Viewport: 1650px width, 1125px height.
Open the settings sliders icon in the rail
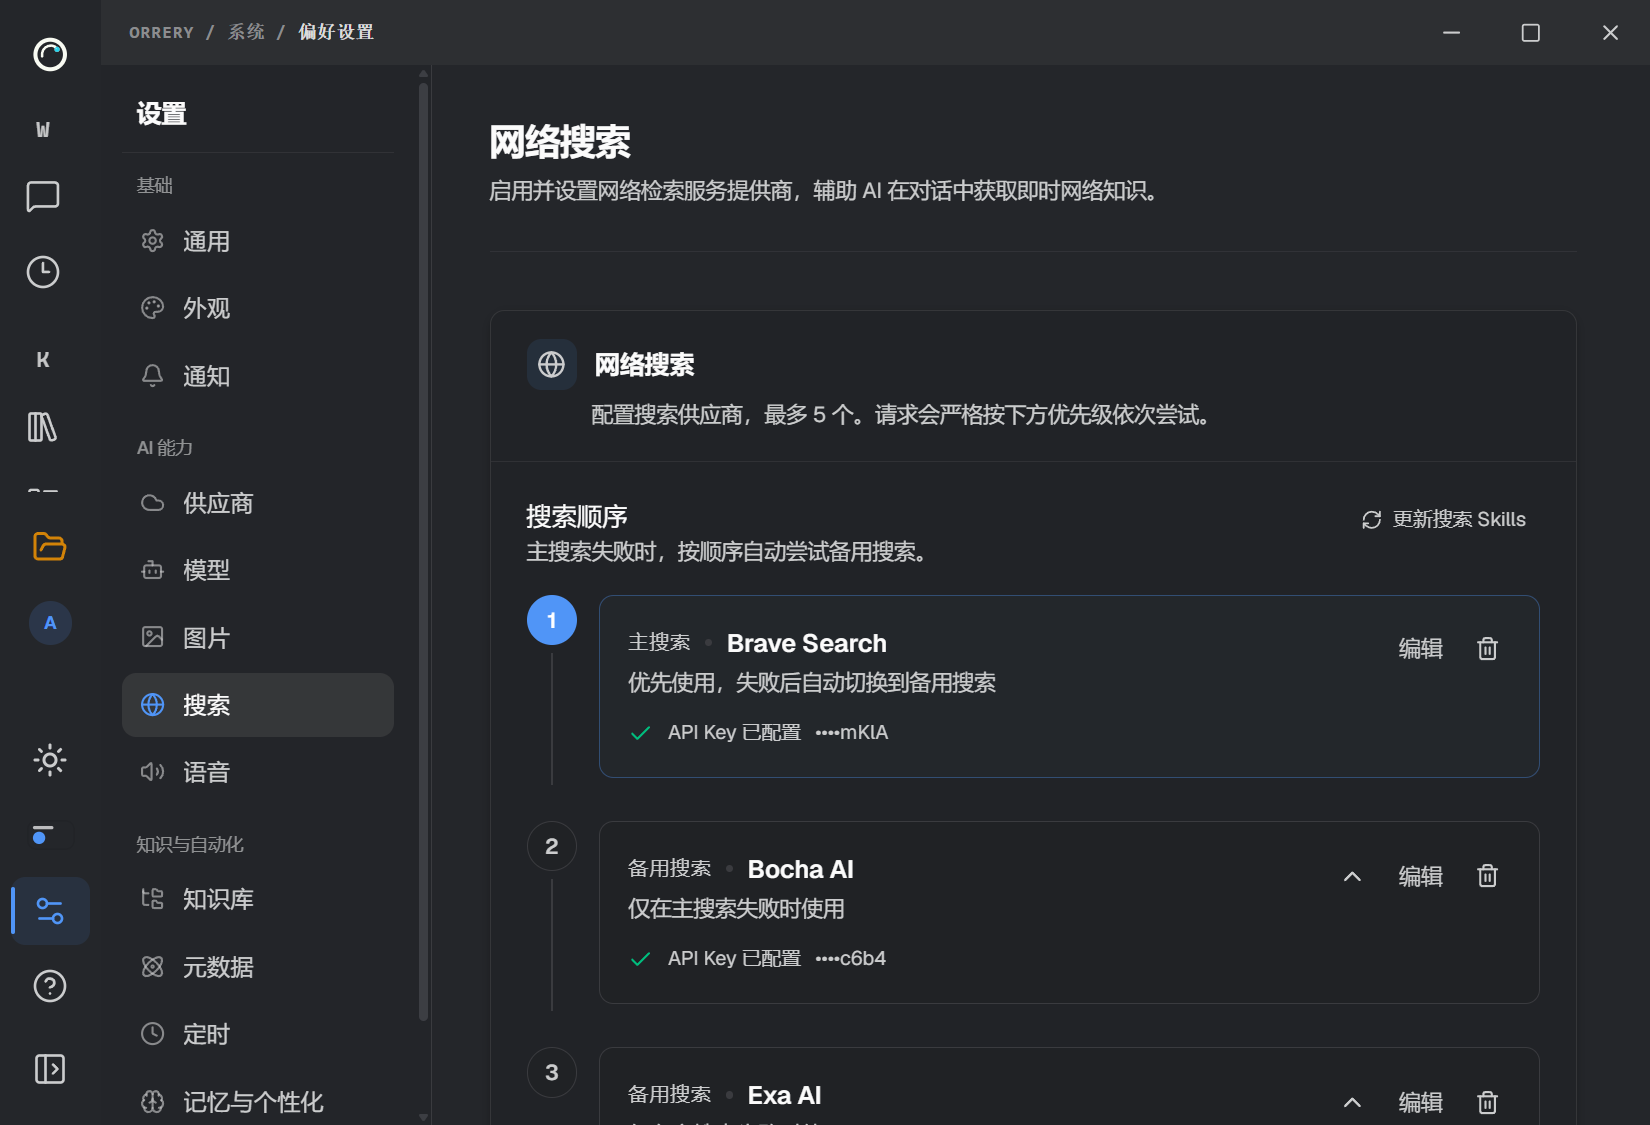(50, 911)
